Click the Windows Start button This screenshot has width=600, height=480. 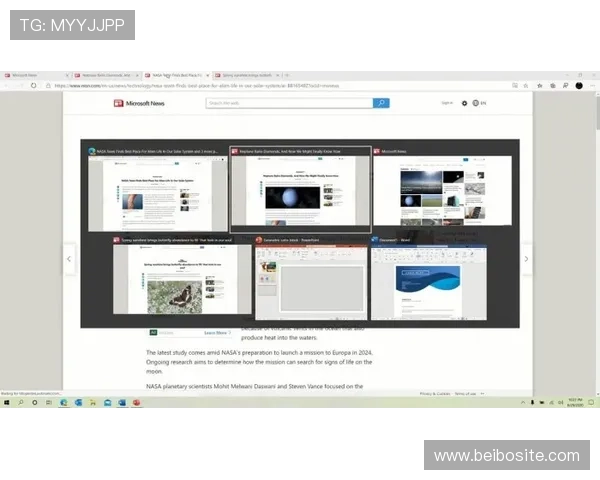(x=6, y=403)
